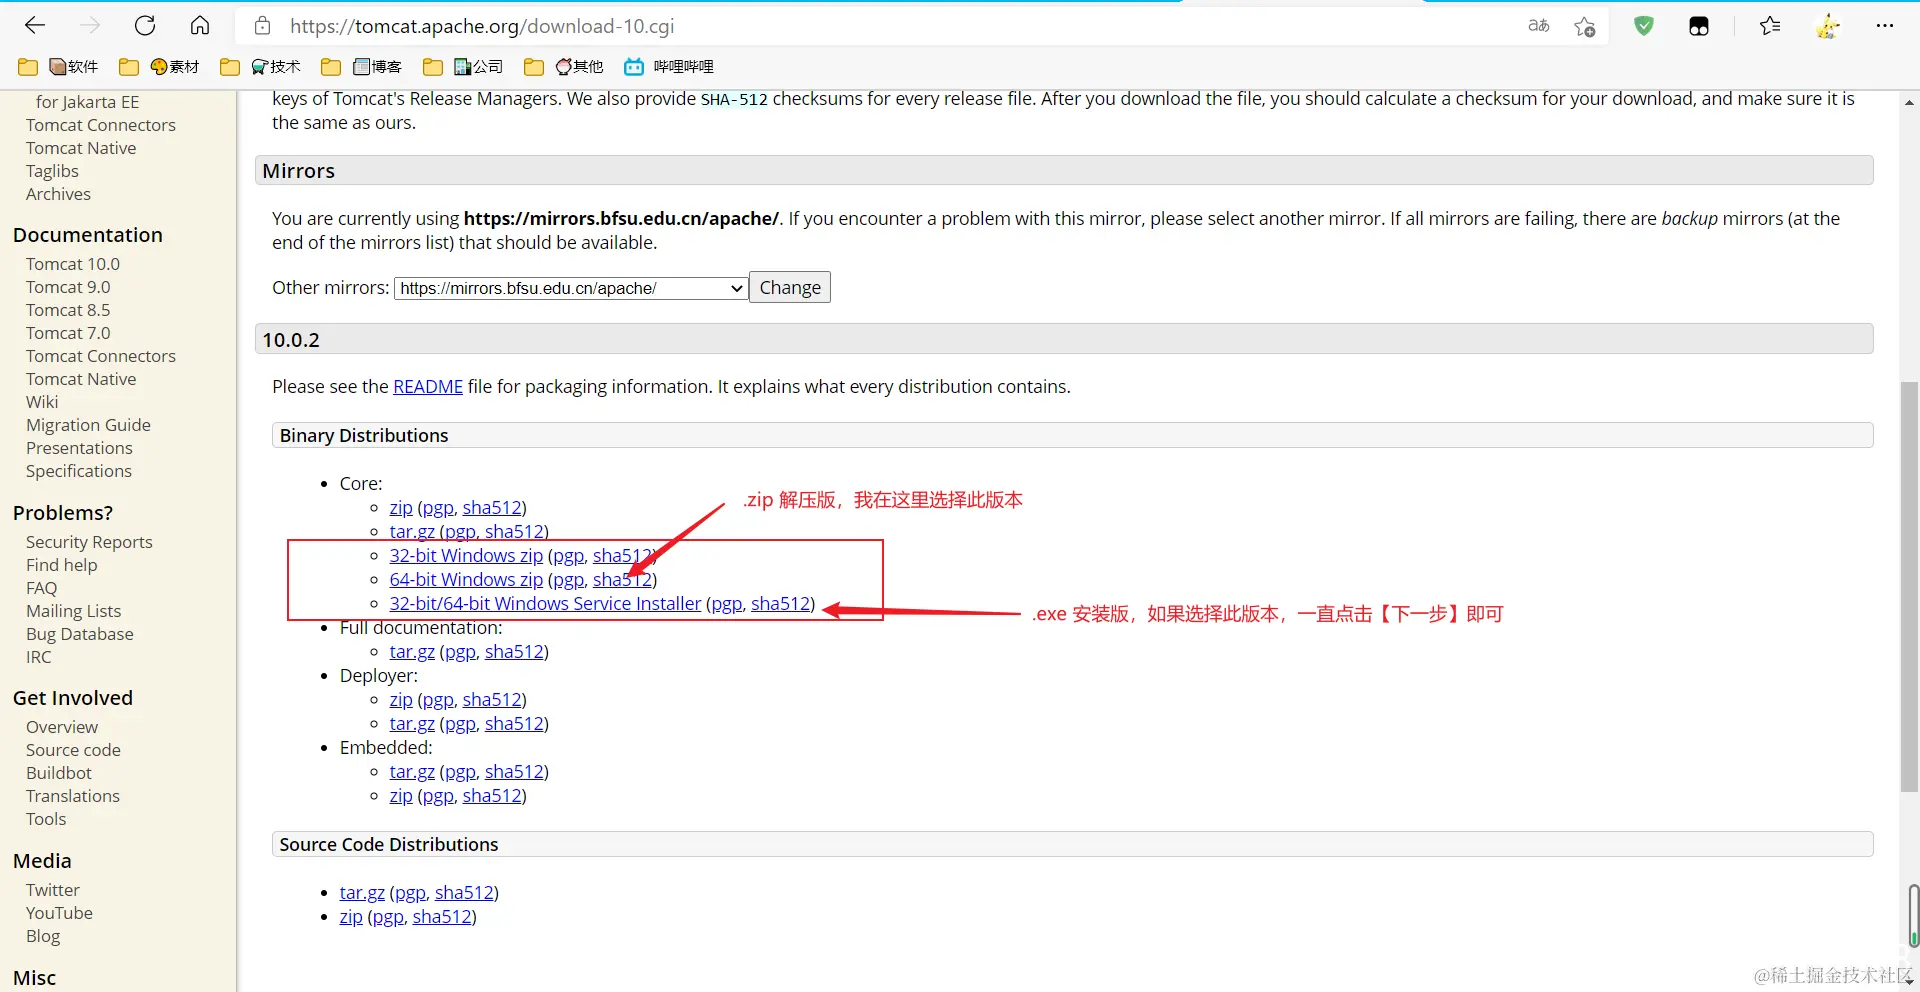Go back to the previous page
Image resolution: width=1920 pixels, height=992 pixels.
(35, 26)
